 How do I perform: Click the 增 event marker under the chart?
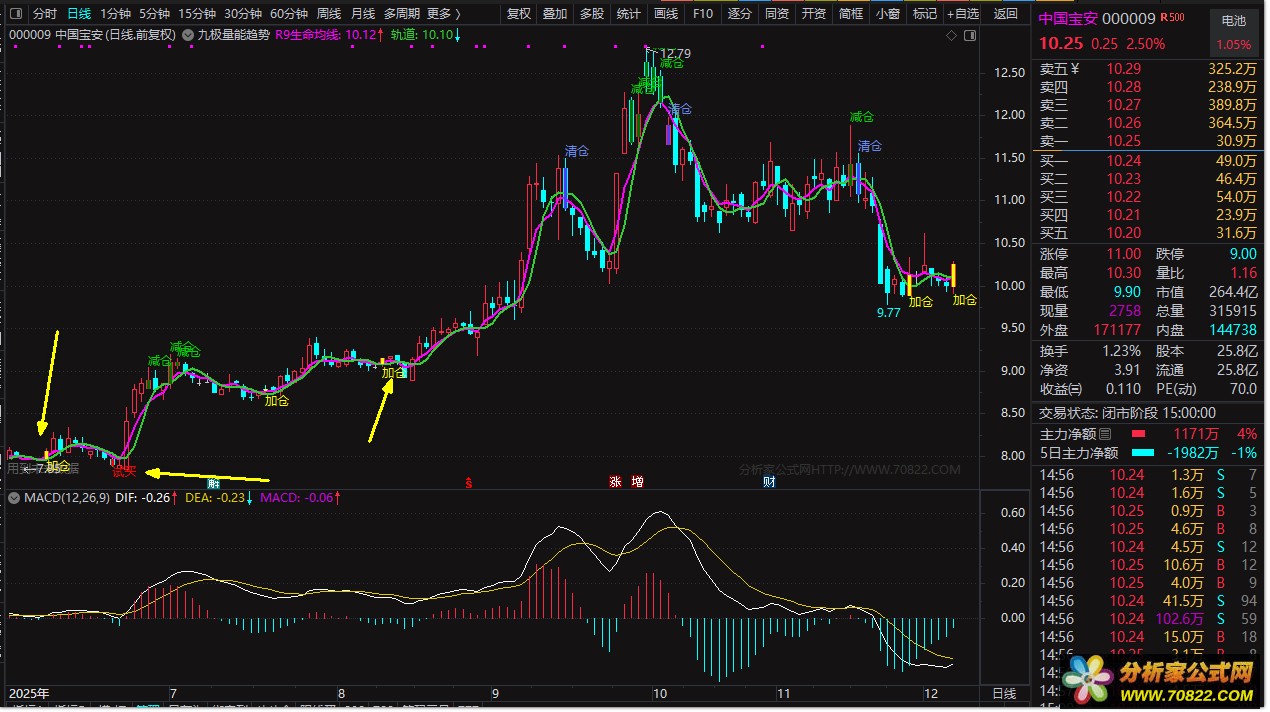[637, 482]
